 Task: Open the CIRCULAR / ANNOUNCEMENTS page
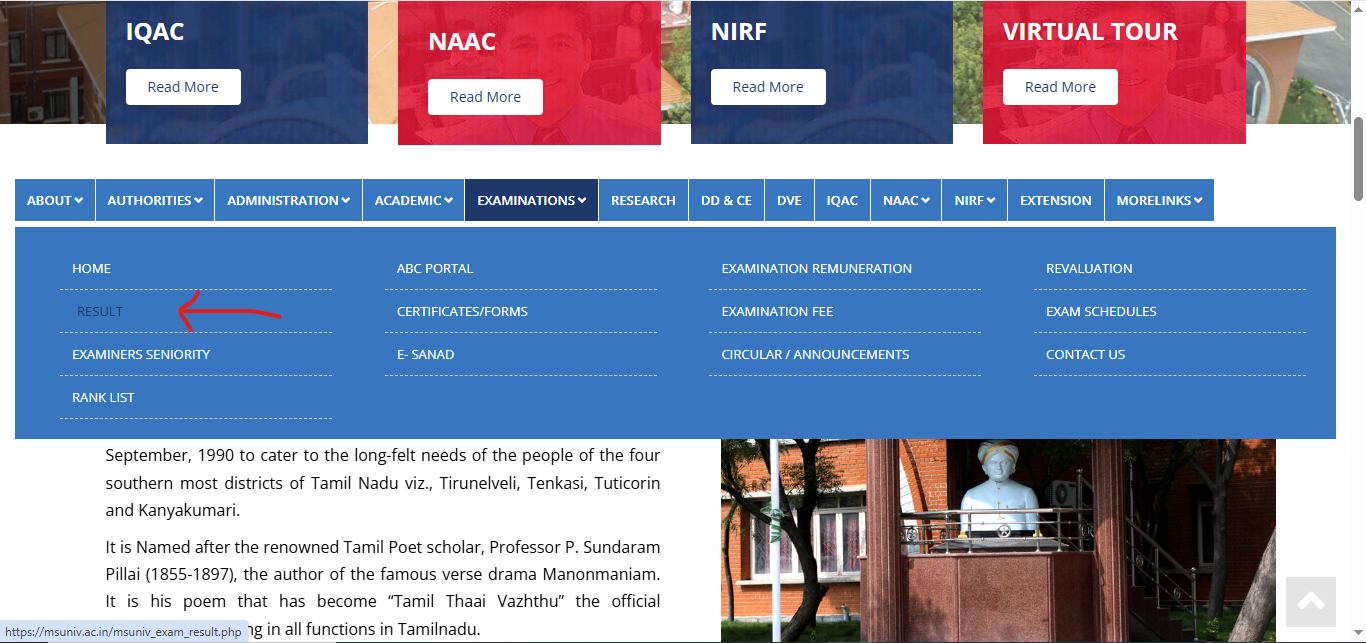pyautogui.click(x=815, y=354)
